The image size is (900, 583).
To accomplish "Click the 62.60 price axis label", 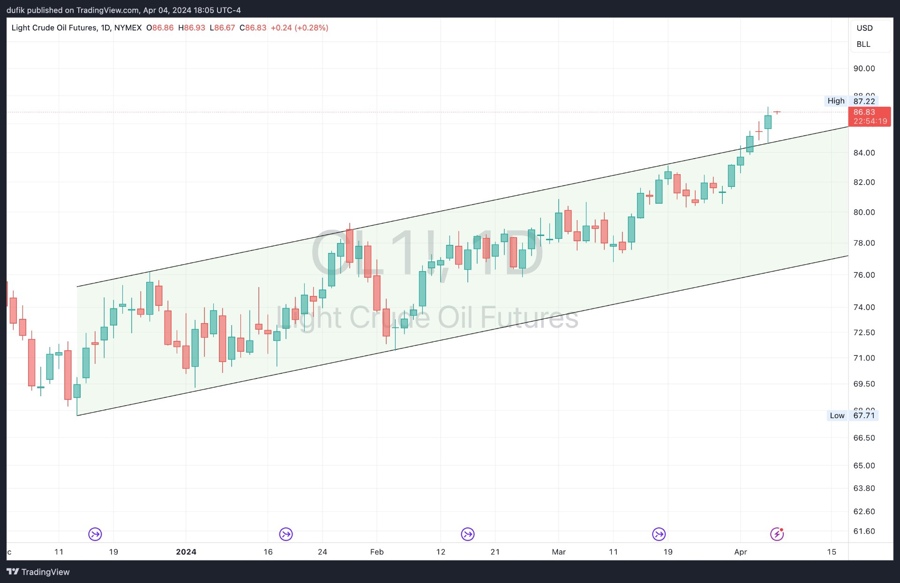I will [864, 511].
